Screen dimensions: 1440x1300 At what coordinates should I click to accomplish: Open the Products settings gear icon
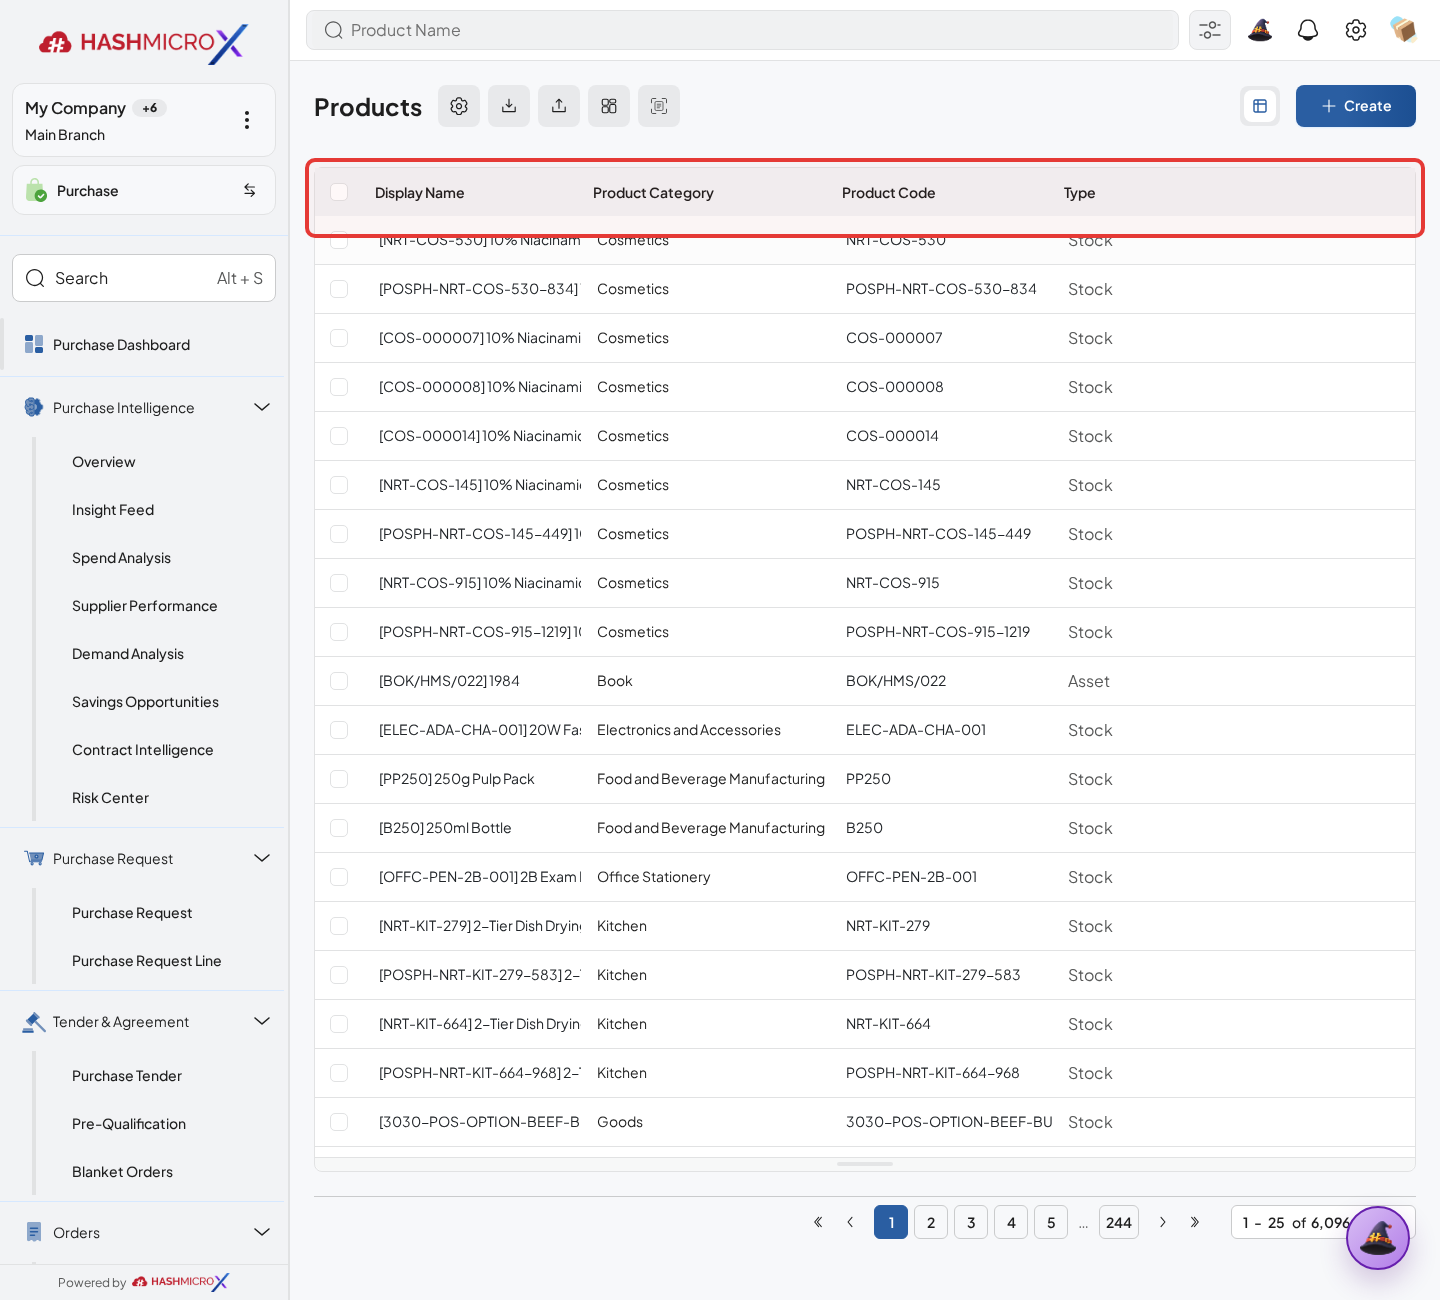[459, 106]
